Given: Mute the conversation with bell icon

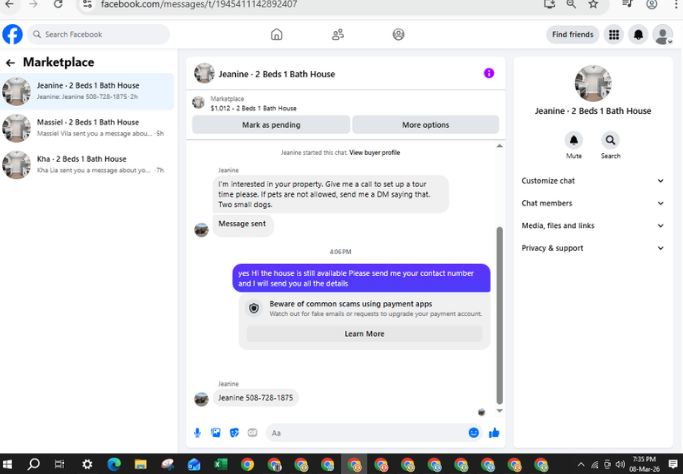Looking at the screenshot, I should [x=574, y=140].
